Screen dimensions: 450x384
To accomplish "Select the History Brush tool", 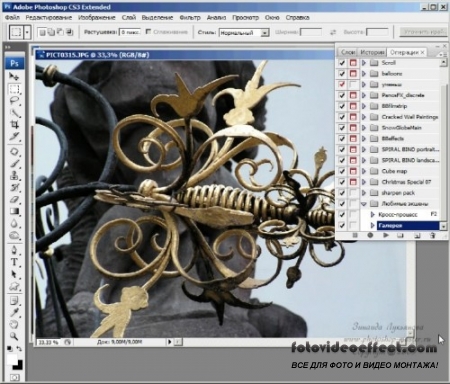I will click(x=14, y=188).
